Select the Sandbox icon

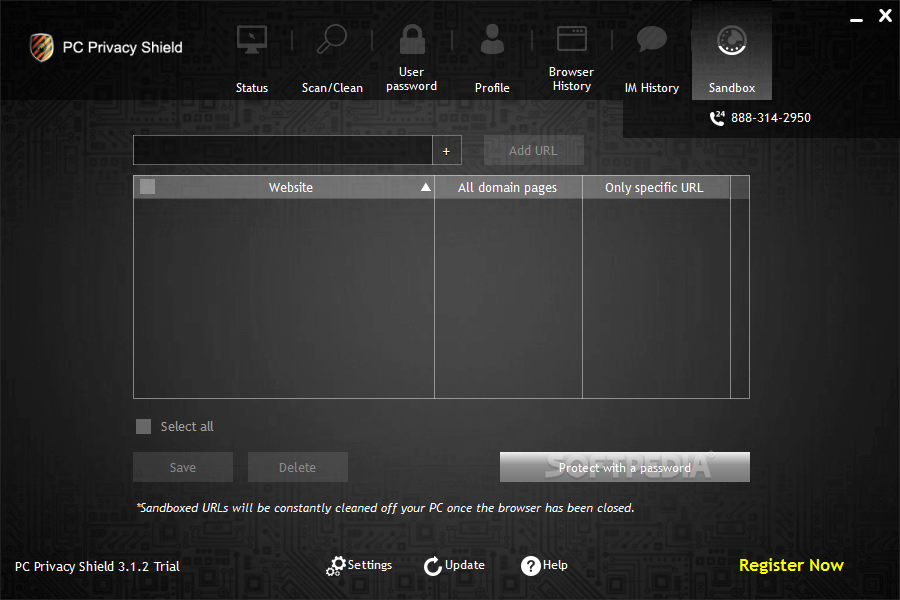(x=732, y=41)
